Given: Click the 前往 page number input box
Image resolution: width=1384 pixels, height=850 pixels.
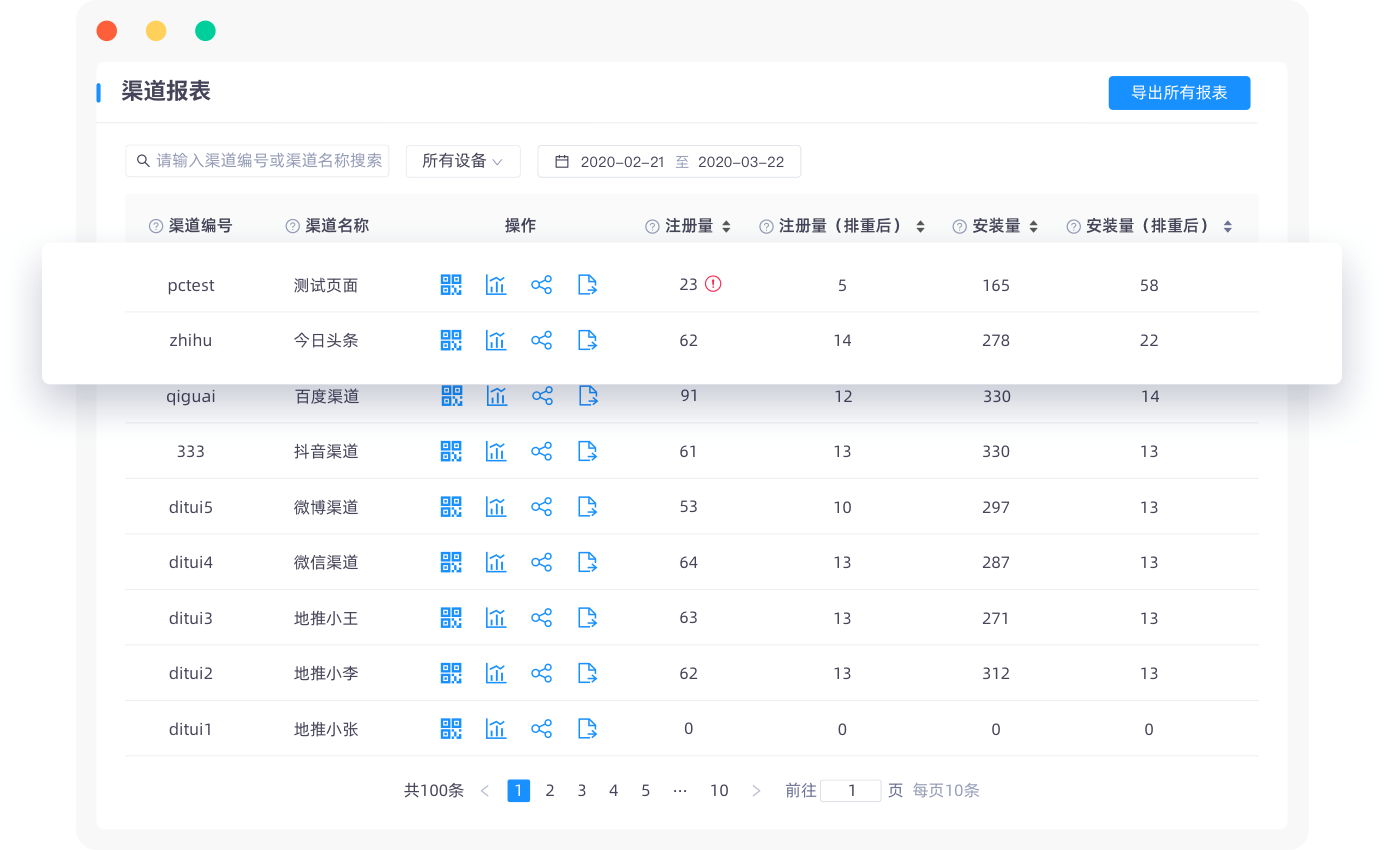Looking at the screenshot, I should (x=851, y=791).
